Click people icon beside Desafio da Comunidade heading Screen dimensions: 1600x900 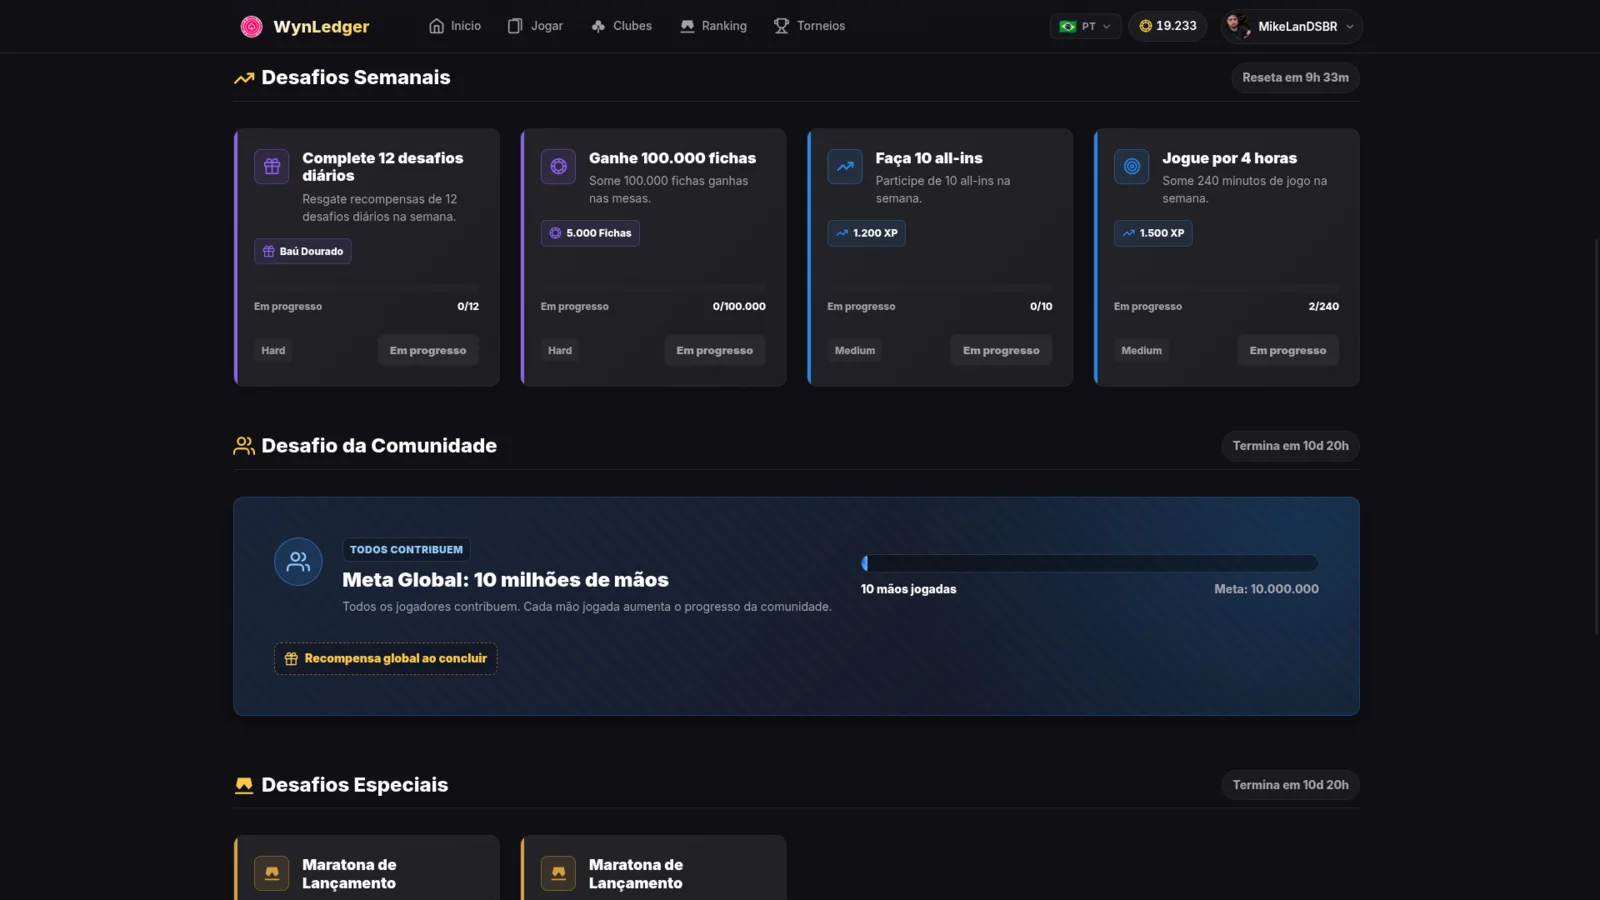pos(244,446)
